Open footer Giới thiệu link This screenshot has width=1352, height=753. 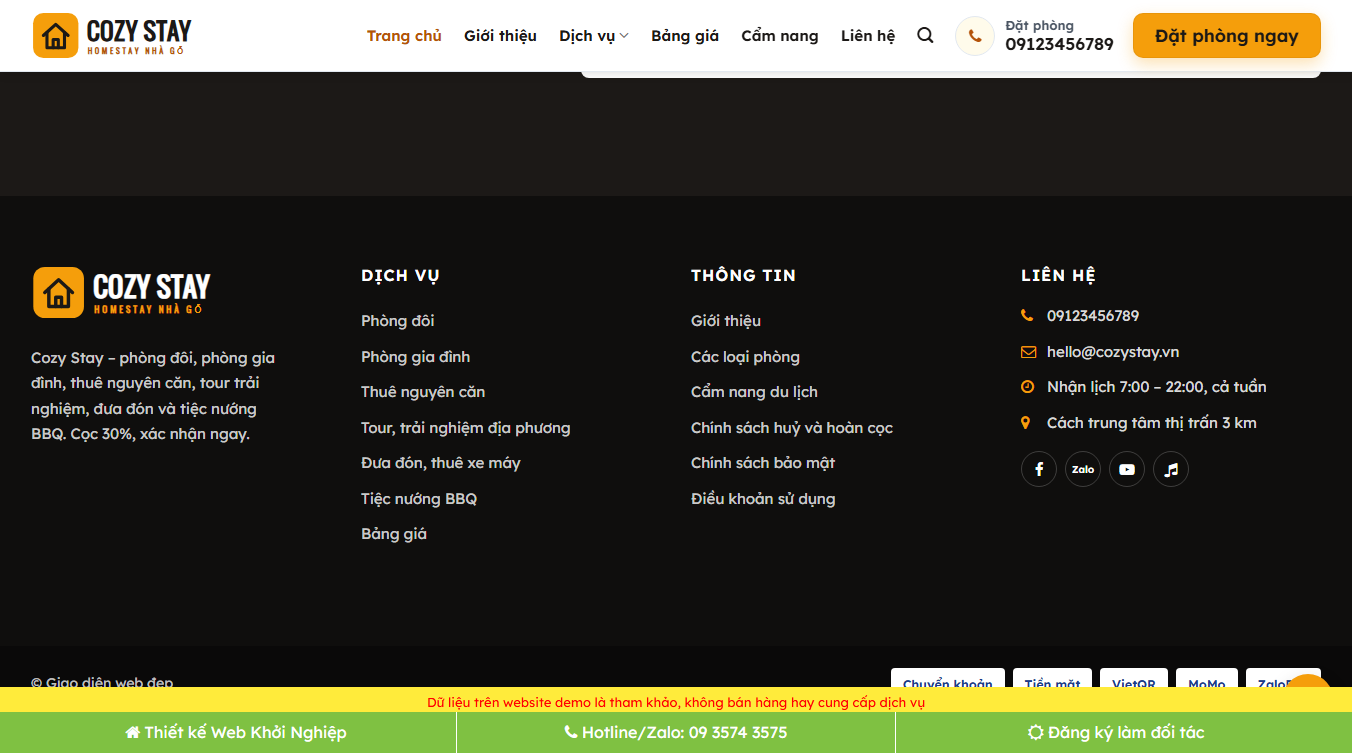726,321
